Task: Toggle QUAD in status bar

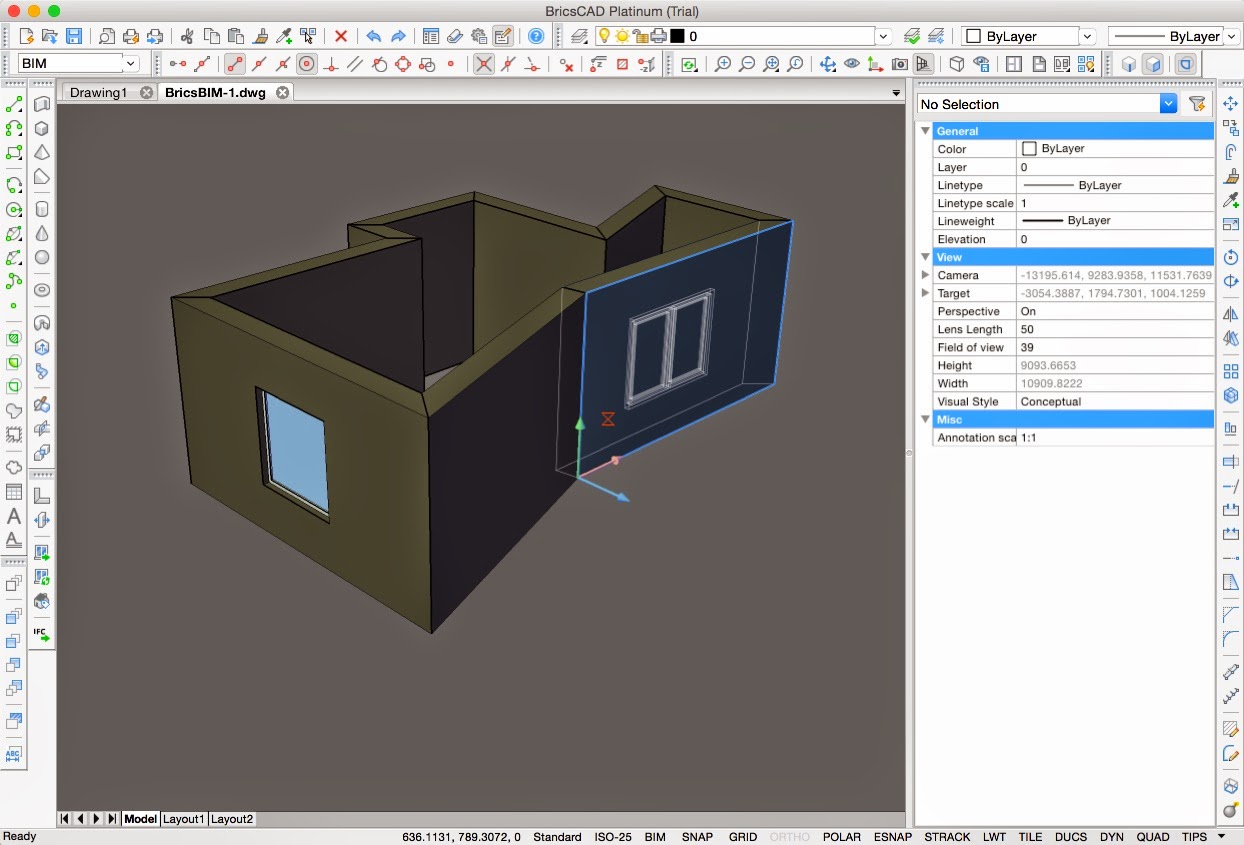Action: pos(1151,837)
